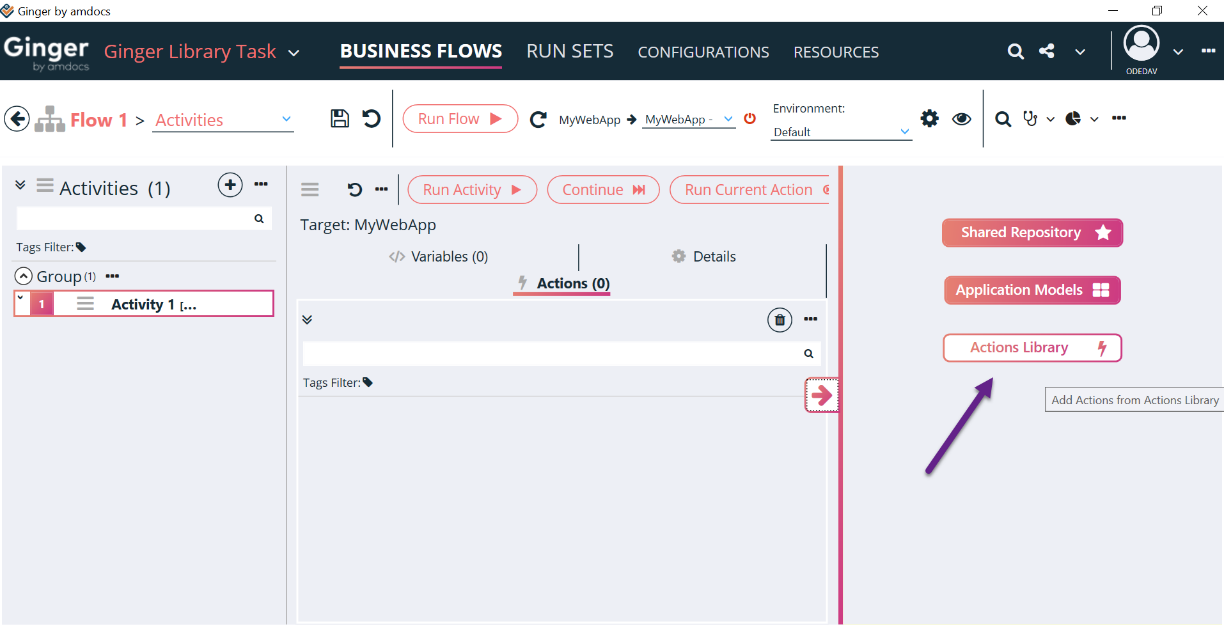Open the Group row ellipsis menu
This screenshot has width=1224, height=626.
(112, 276)
